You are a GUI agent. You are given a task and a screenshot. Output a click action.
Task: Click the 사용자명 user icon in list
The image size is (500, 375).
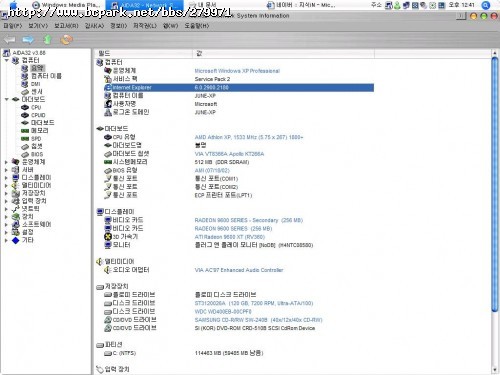108,104
